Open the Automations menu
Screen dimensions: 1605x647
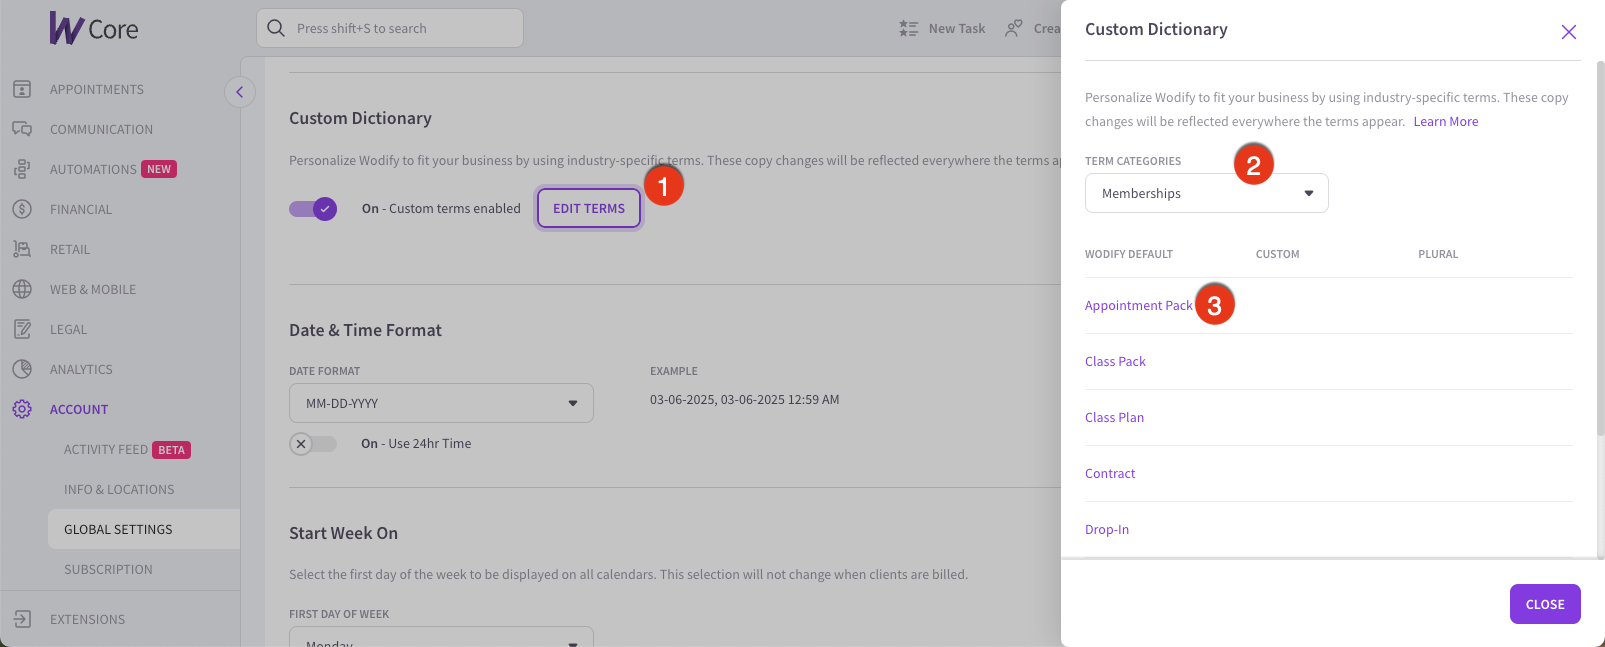(93, 169)
